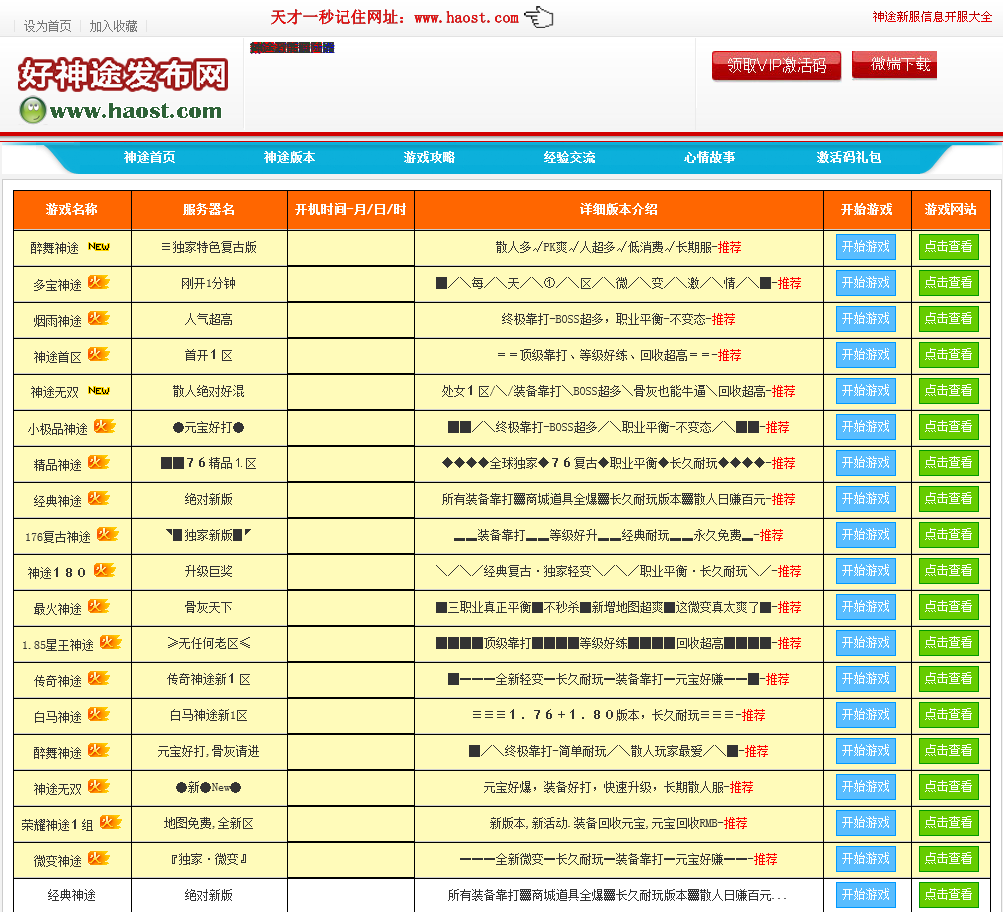The width and height of the screenshot is (1003, 912).
Task: Click the fire icon beside 神途180
Action: [104, 570]
